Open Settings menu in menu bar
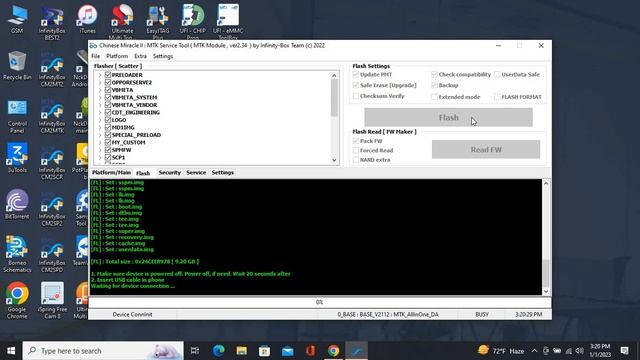The width and height of the screenshot is (640, 360). (x=163, y=56)
